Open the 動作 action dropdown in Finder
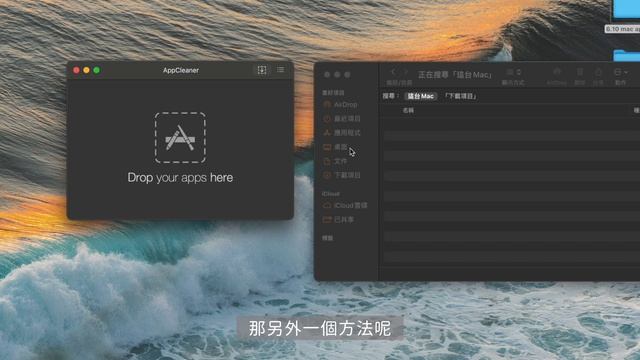This screenshot has height=360, width=640. 621,72
